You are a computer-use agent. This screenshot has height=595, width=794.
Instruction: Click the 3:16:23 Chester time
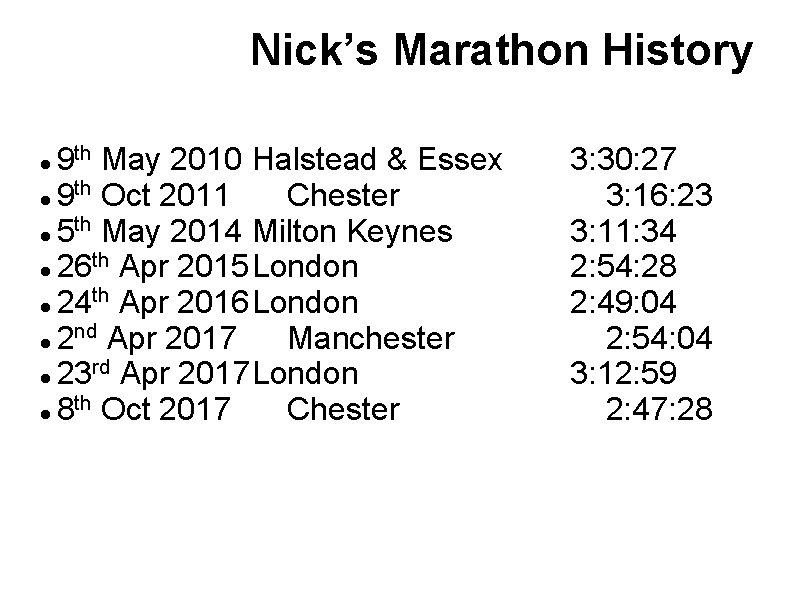(659, 194)
